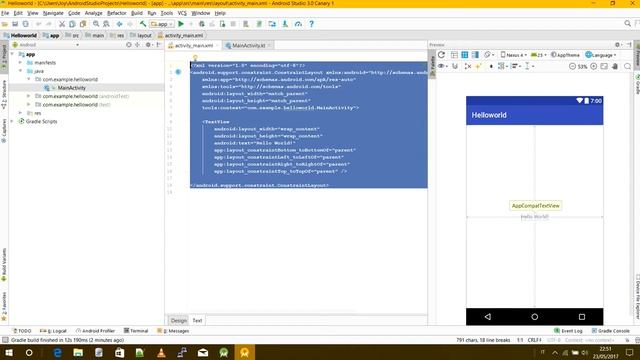Click the Windows Start button
640x360 pixels.
[9, 352]
